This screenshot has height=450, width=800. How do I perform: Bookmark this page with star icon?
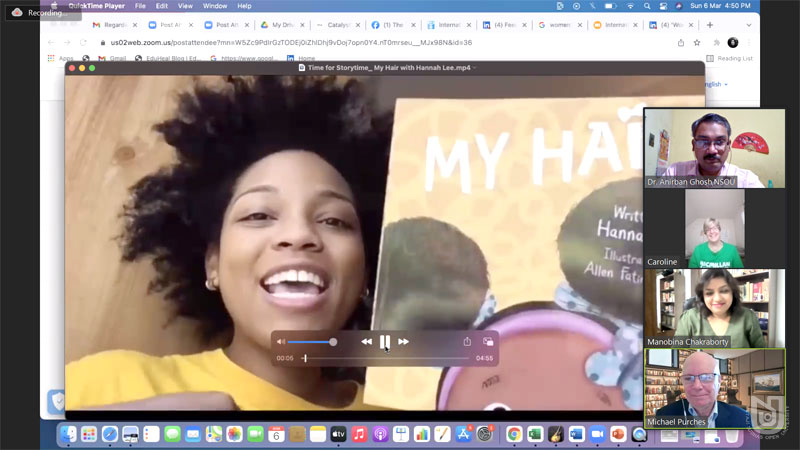(x=697, y=43)
